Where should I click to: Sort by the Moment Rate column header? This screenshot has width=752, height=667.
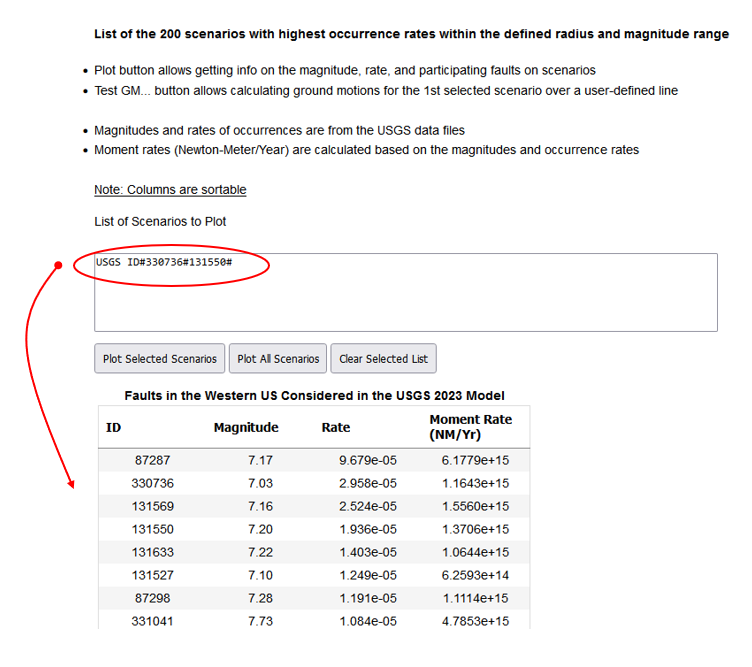[470, 427]
